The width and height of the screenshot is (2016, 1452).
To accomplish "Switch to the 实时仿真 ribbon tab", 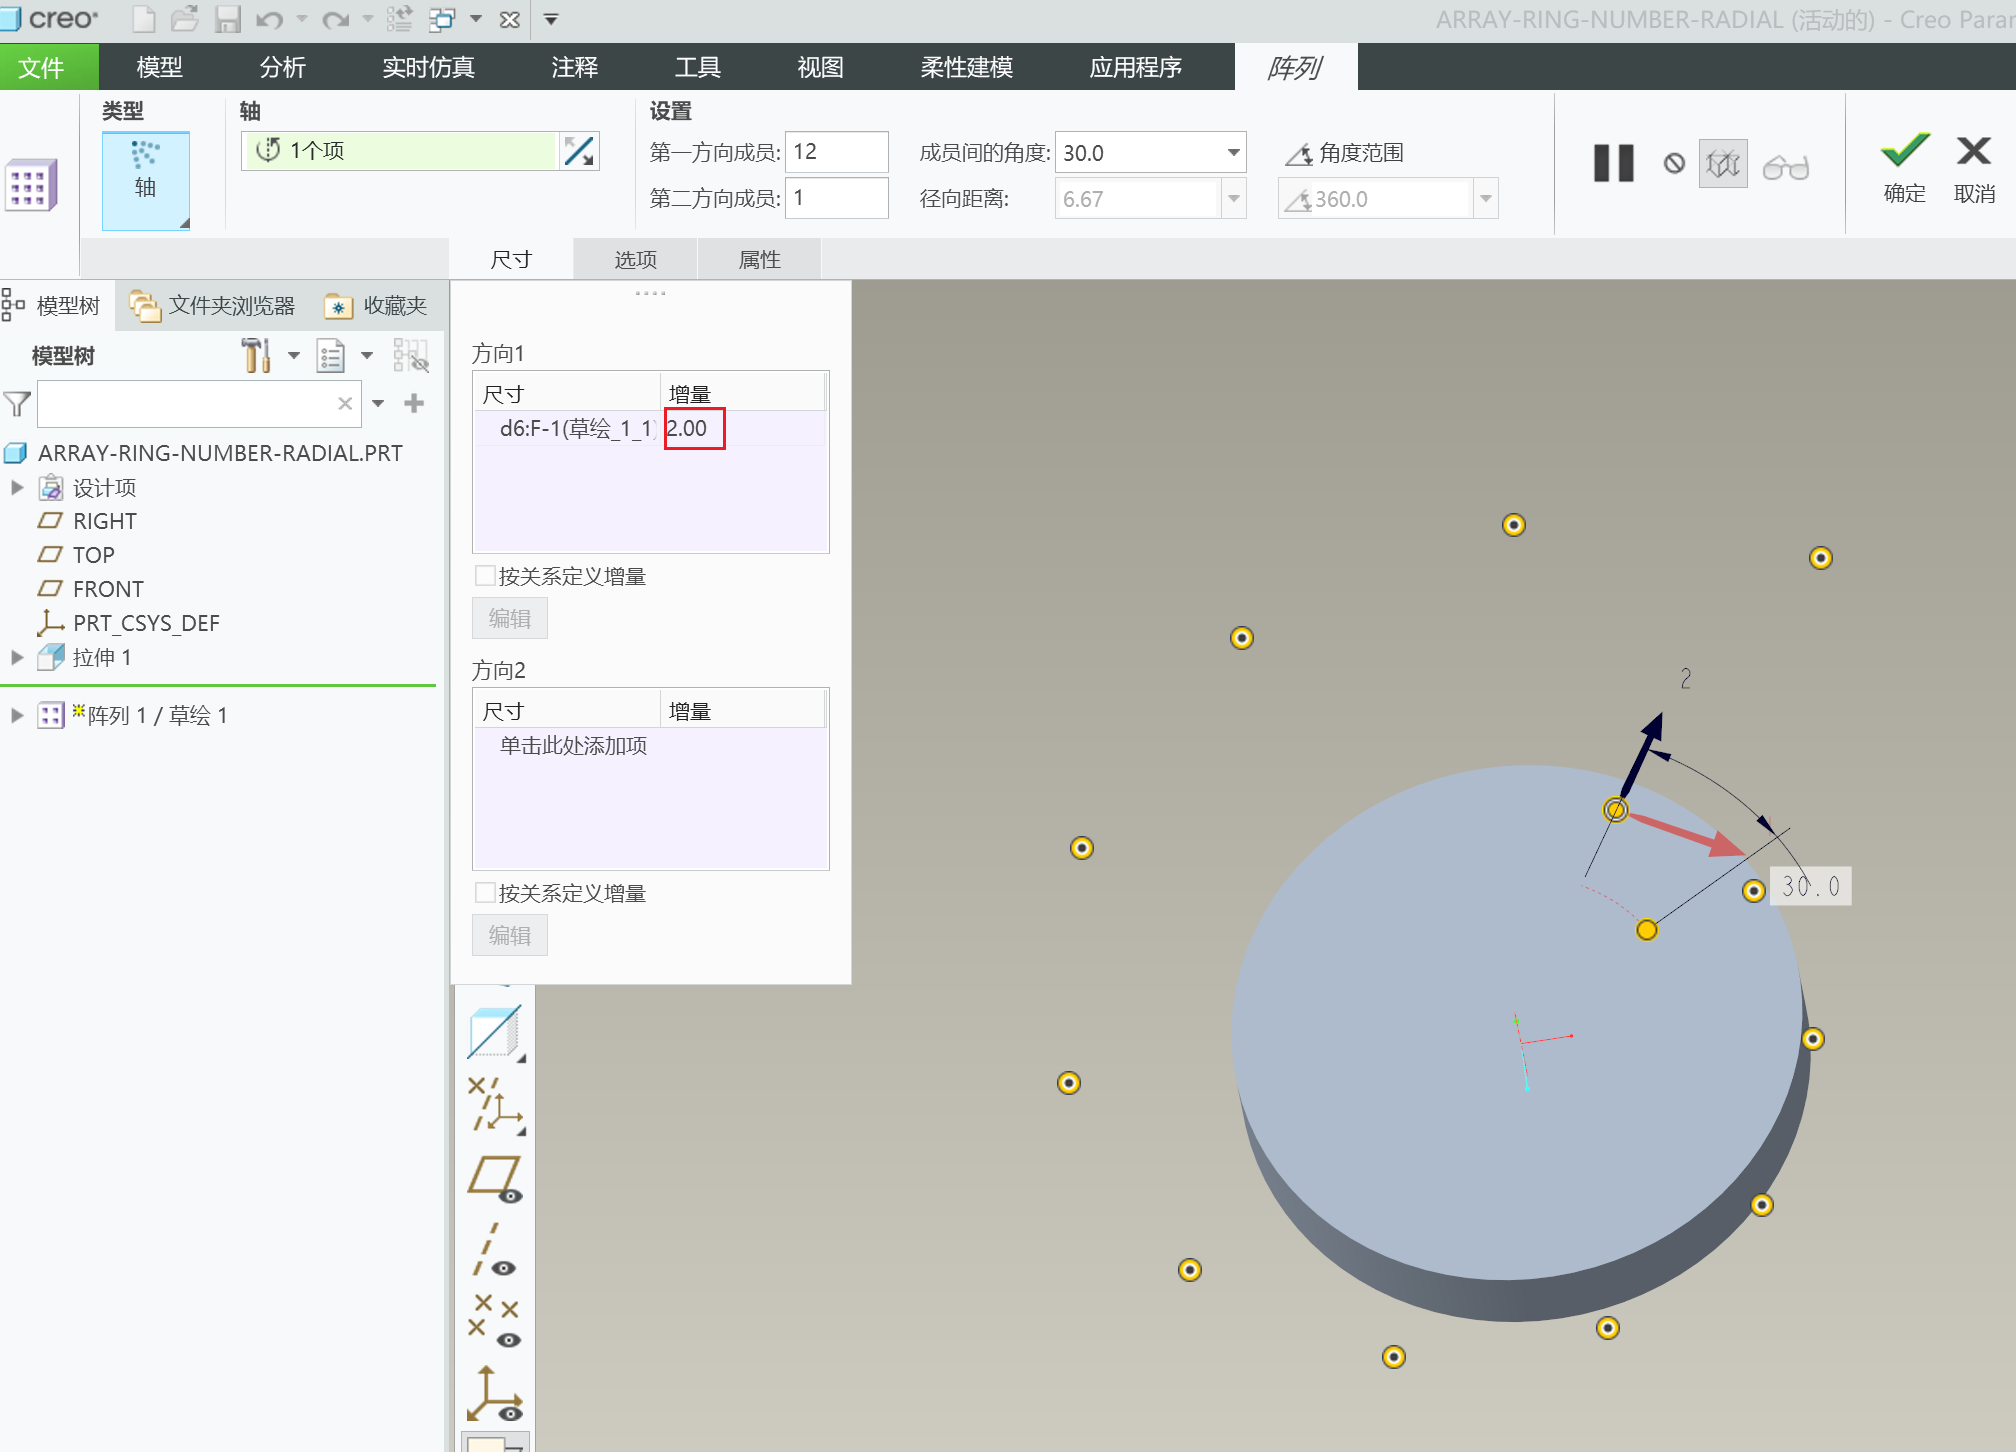I will [429, 67].
